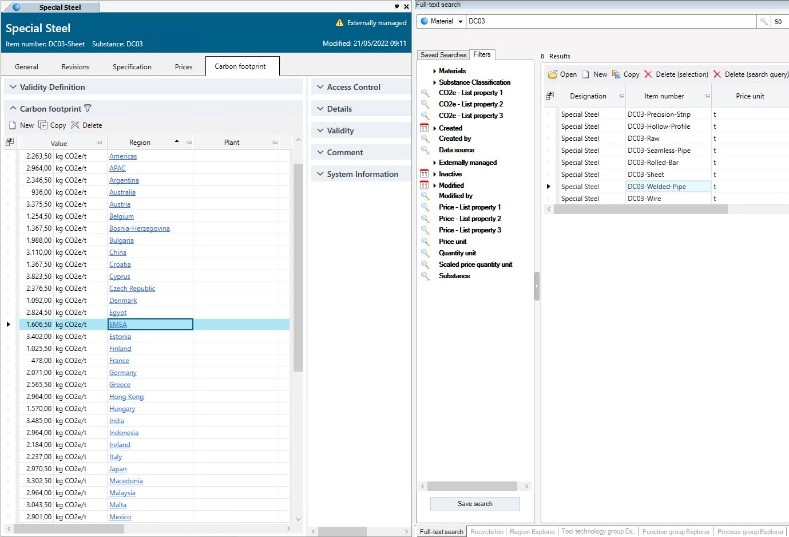
Task: Click calendar icon for Inactive filter
Action: (424, 174)
